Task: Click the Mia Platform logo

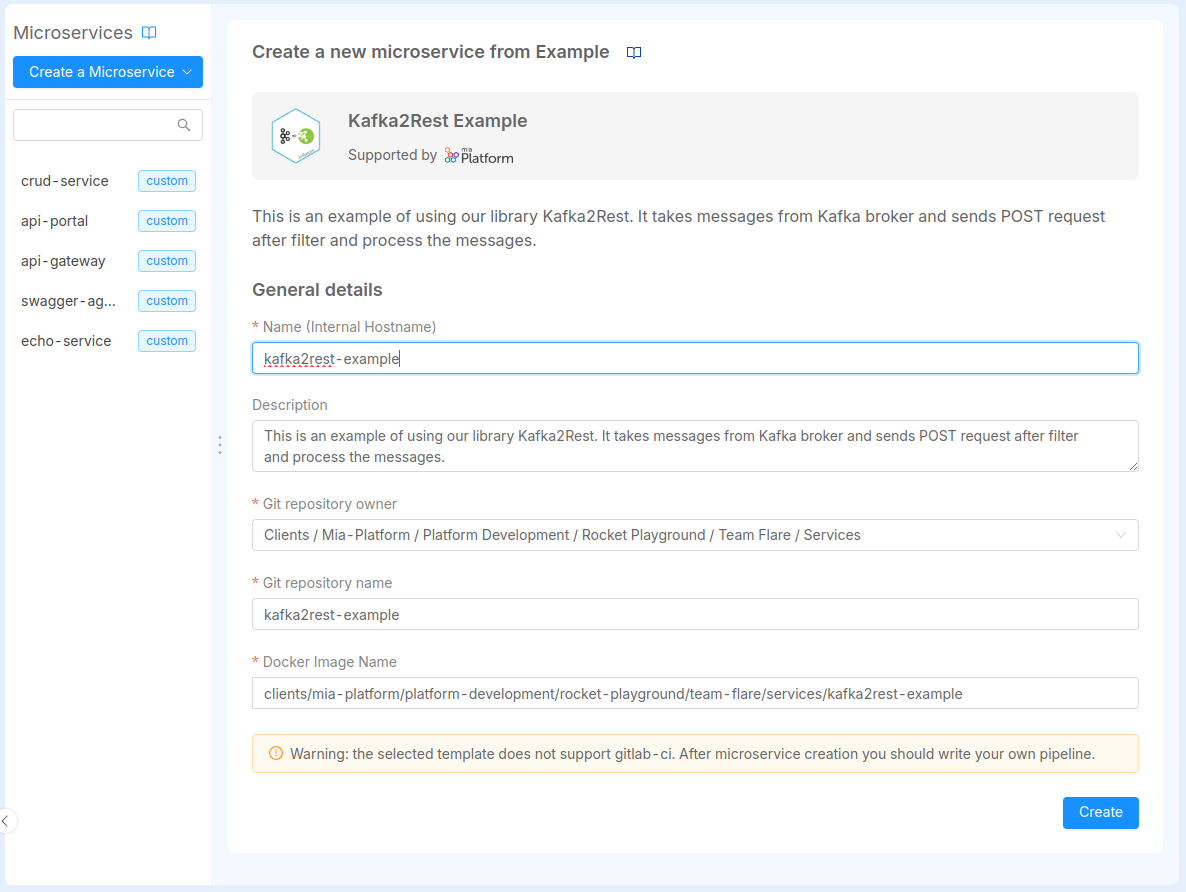Action: point(479,156)
